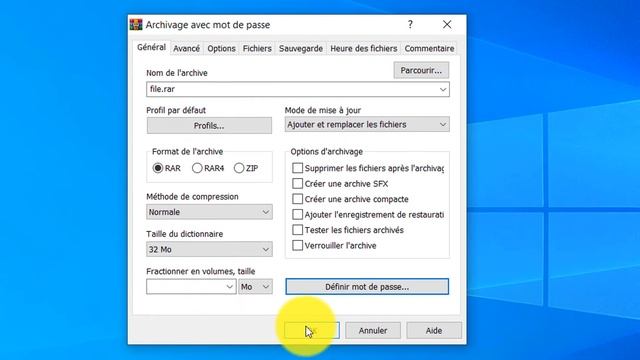The height and width of the screenshot is (360, 640).
Task: Click the volume split size combo box
Action: click(x=191, y=287)
